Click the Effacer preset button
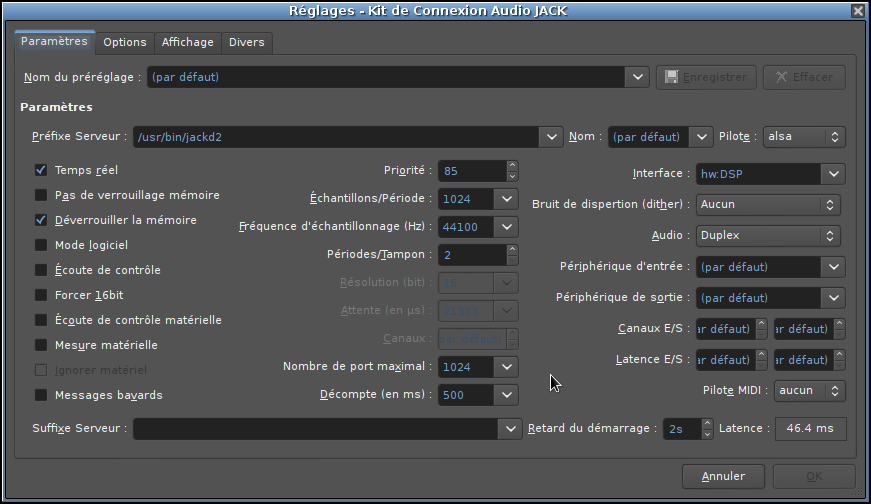871x504 pixels. pos(804,77)
